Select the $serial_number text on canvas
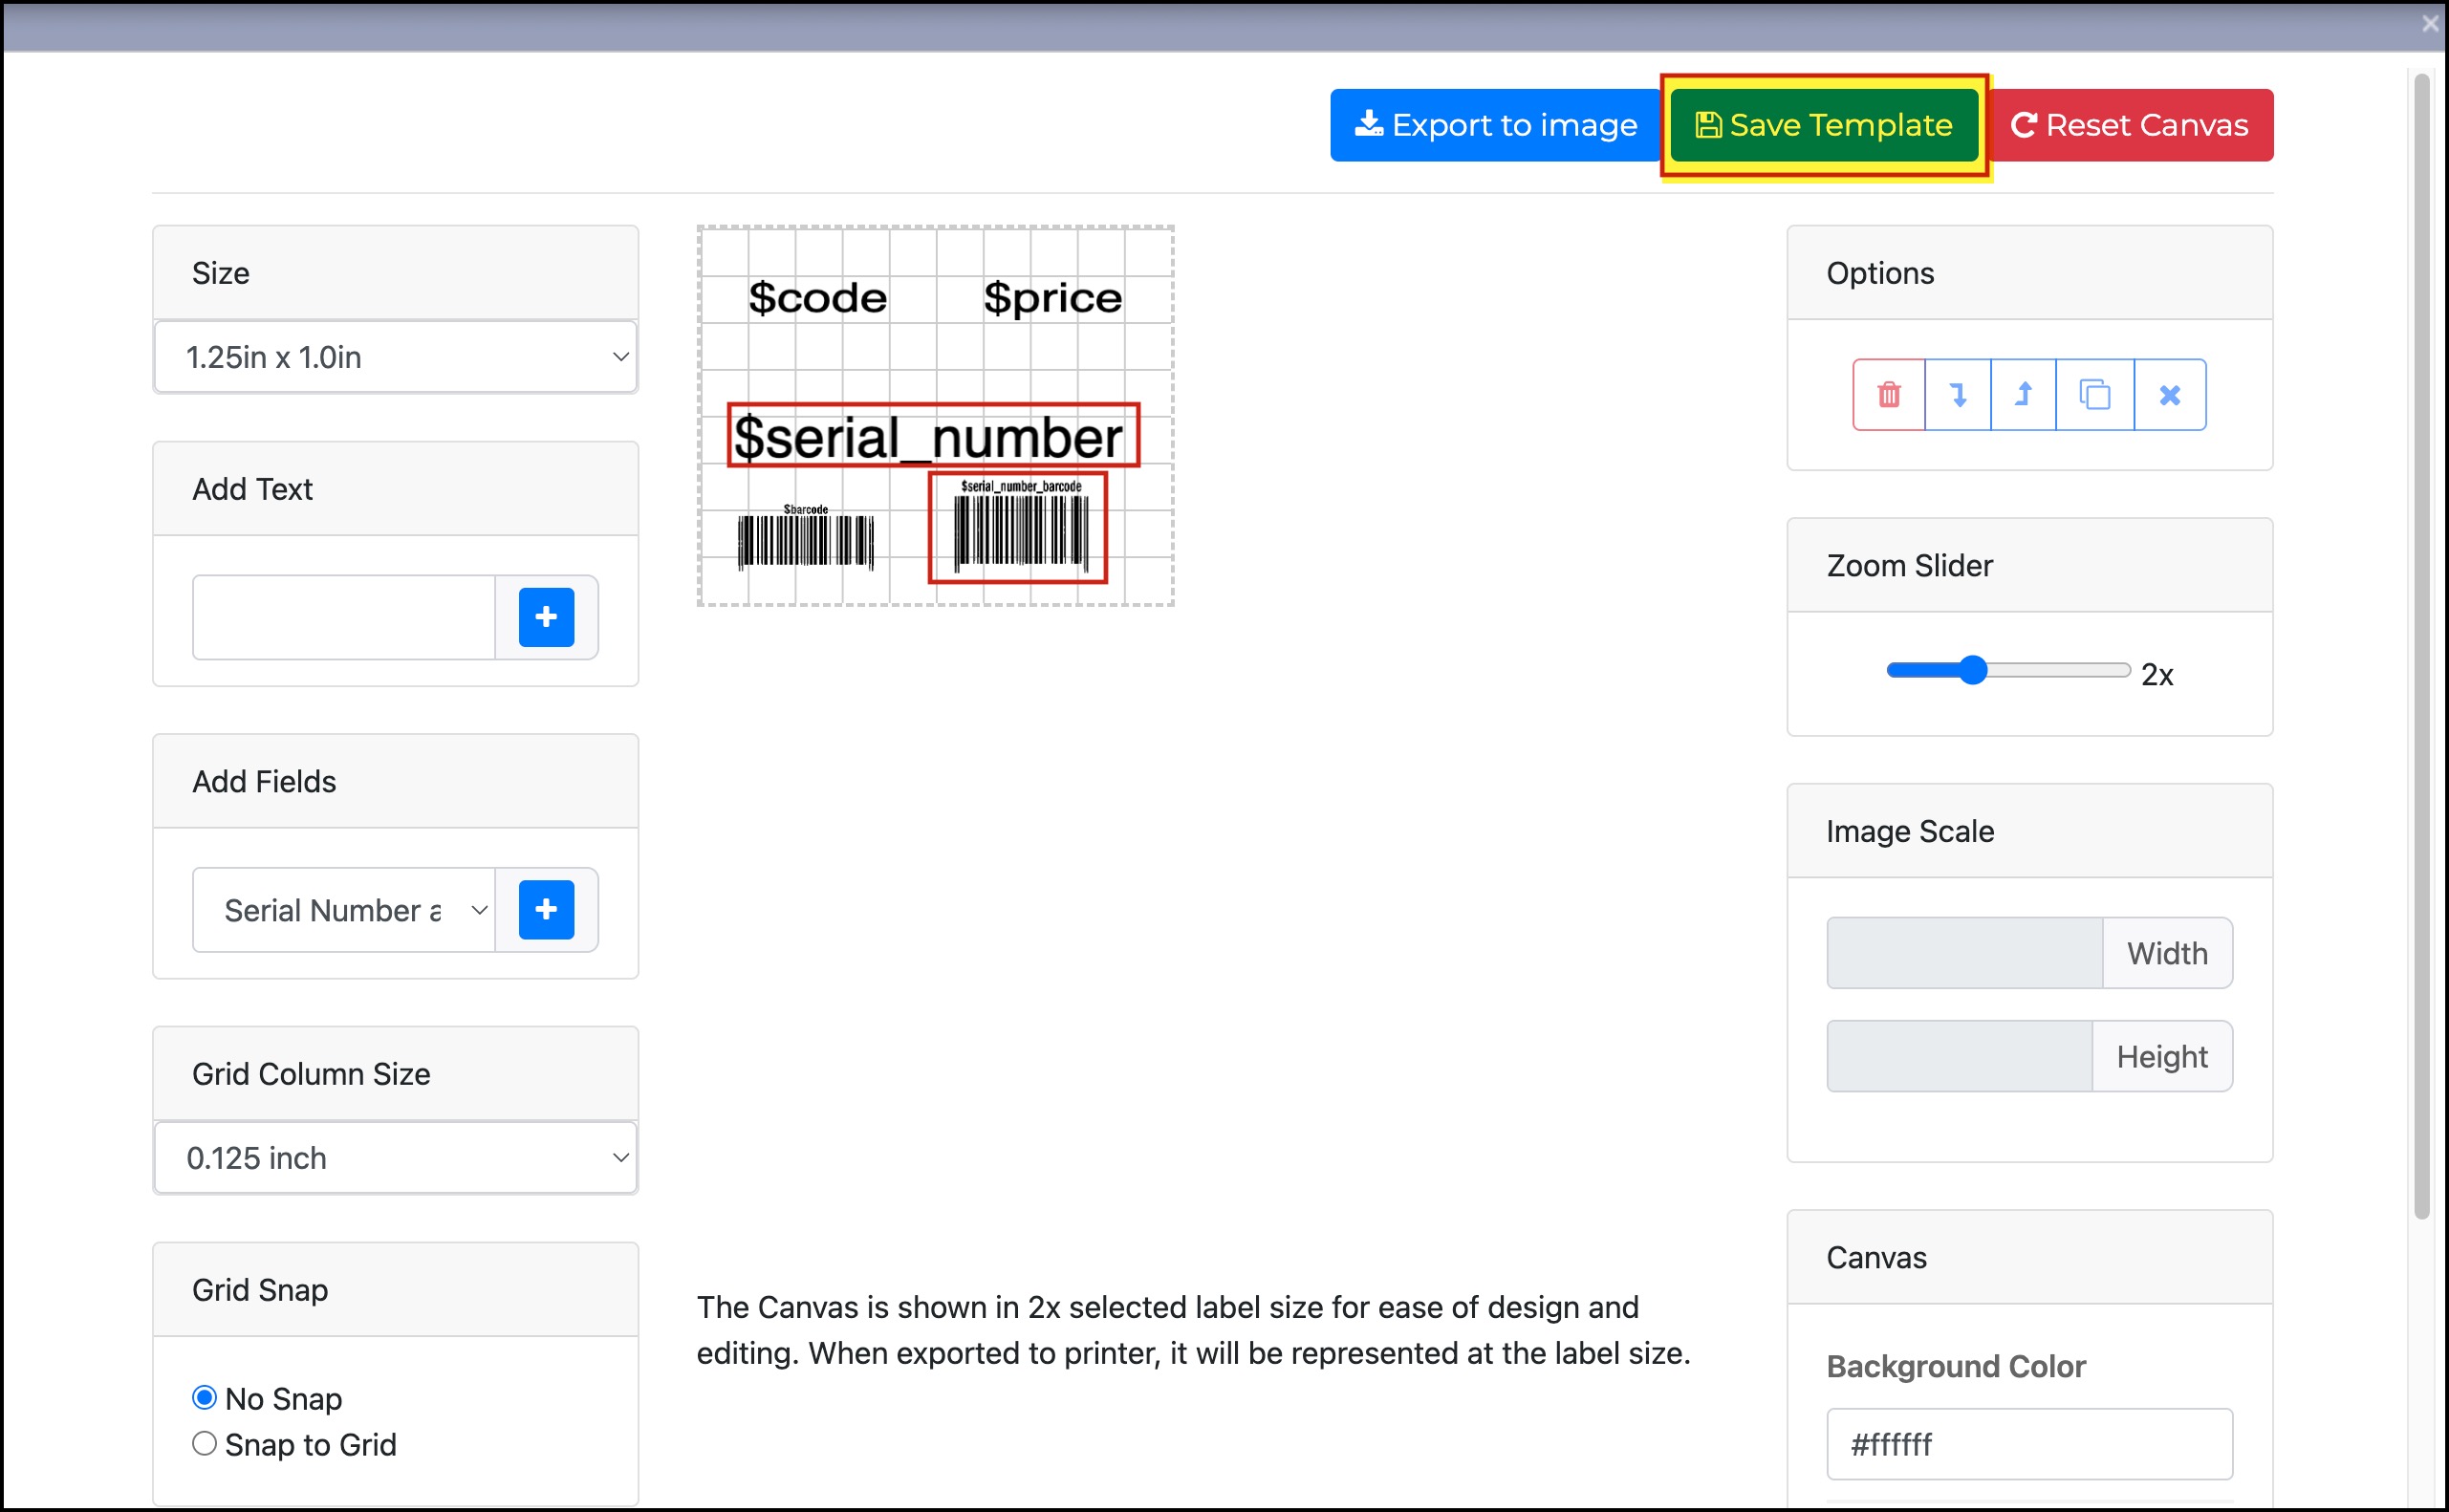 930,436
